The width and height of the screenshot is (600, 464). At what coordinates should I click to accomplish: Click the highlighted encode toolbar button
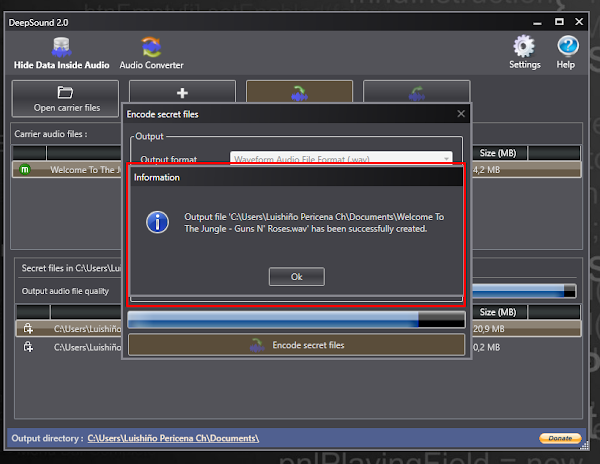tap(299, 92)
